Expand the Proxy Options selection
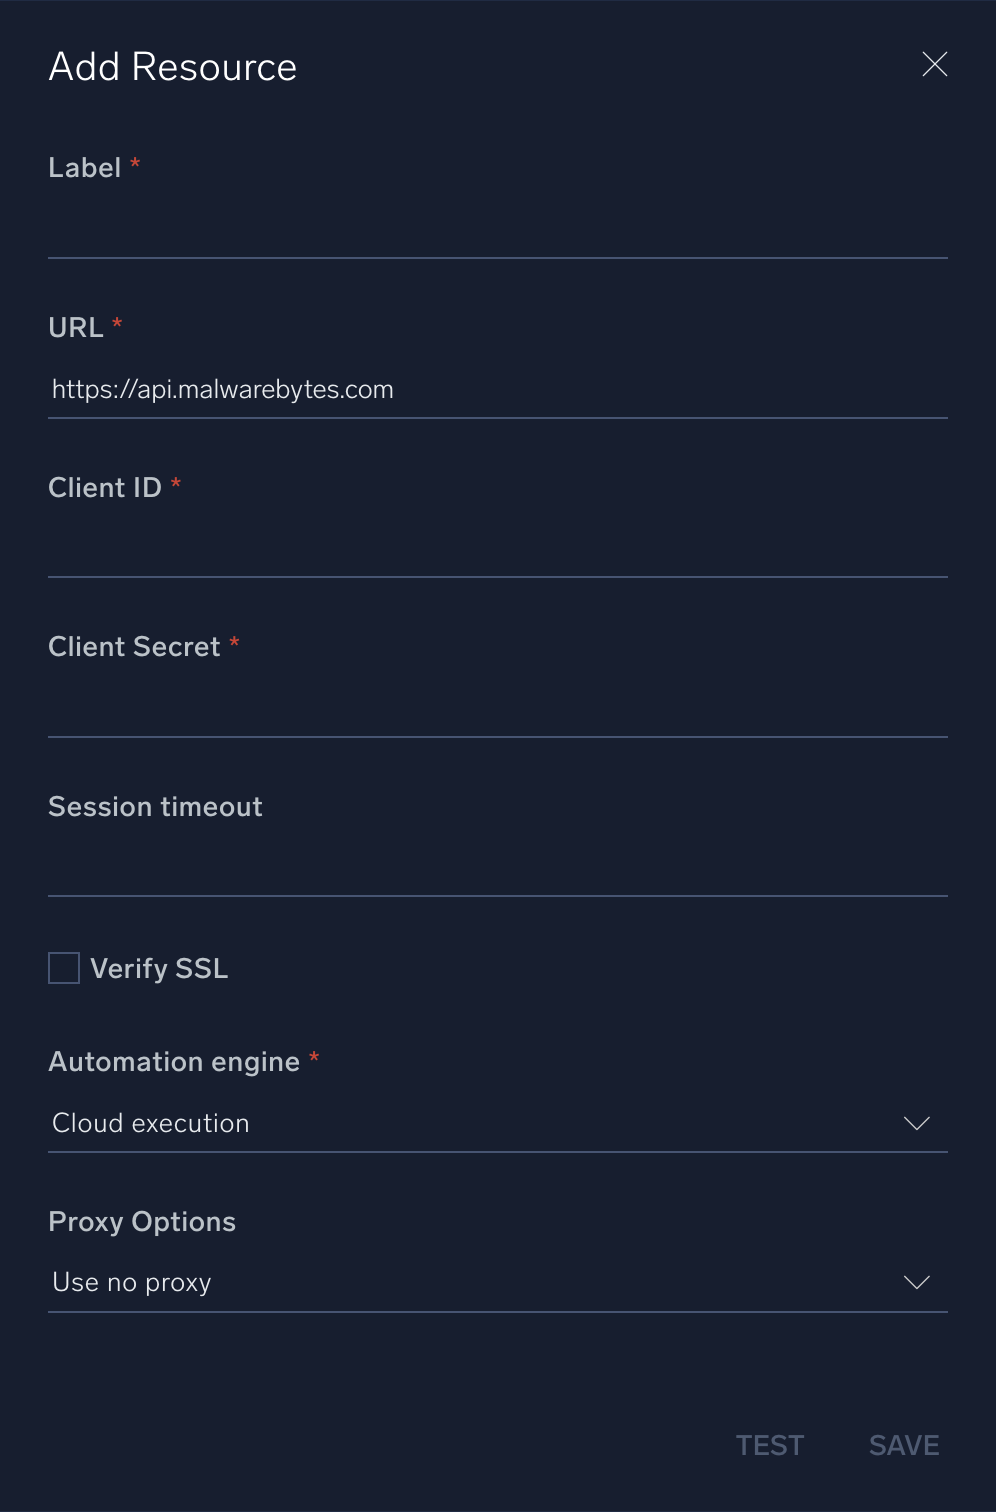This screenshot has width=996, height=1512. click(497, 1282)
